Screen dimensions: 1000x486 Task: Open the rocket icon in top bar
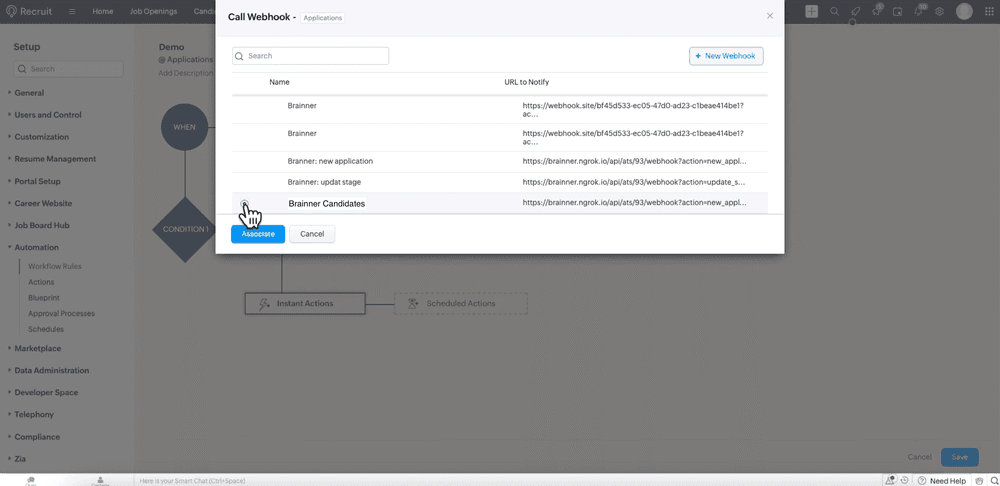(855, 11)
